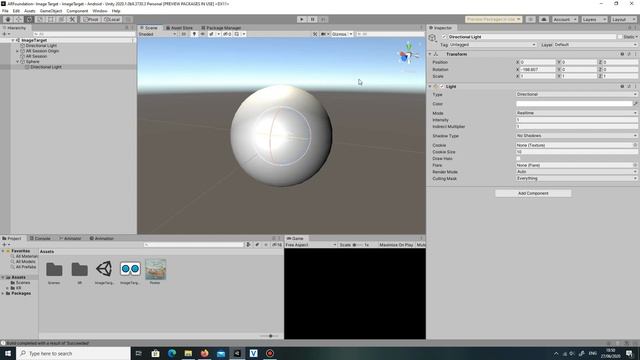Toggle Maximize On Play
640x360 pixels.
click(x=396, y=245)
